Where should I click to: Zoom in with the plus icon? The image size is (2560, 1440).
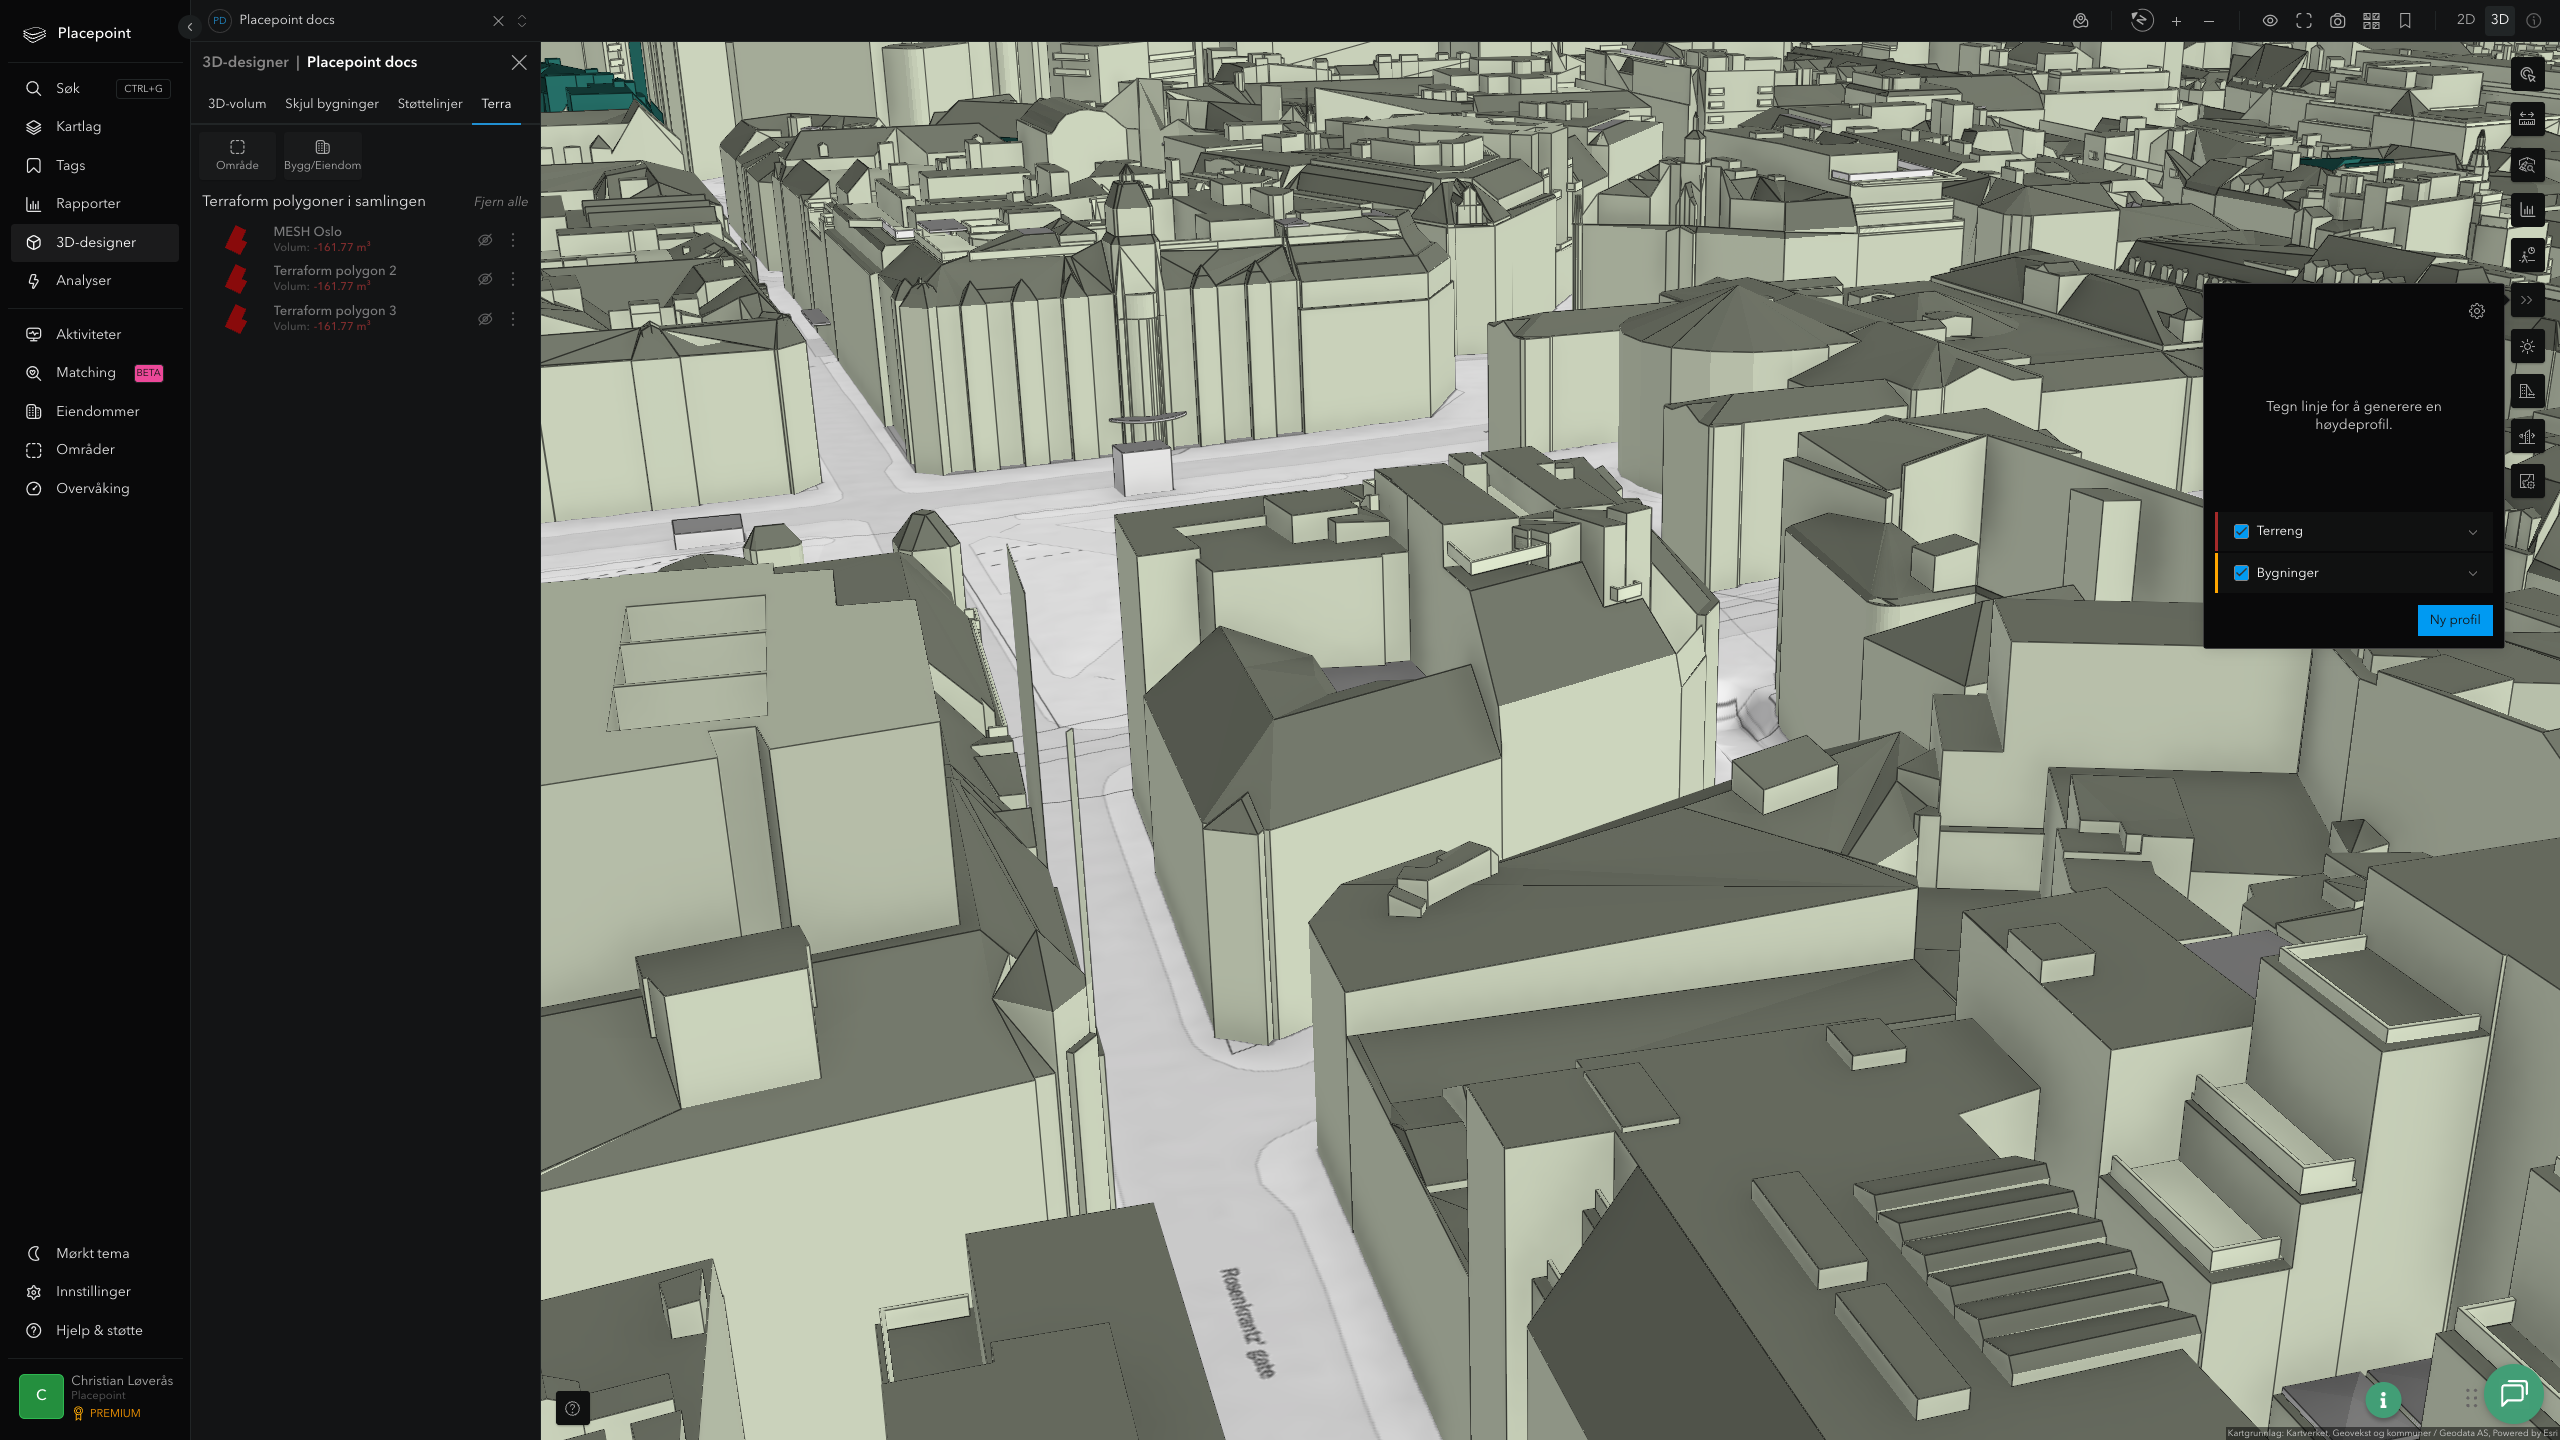tap(2176, 21)
